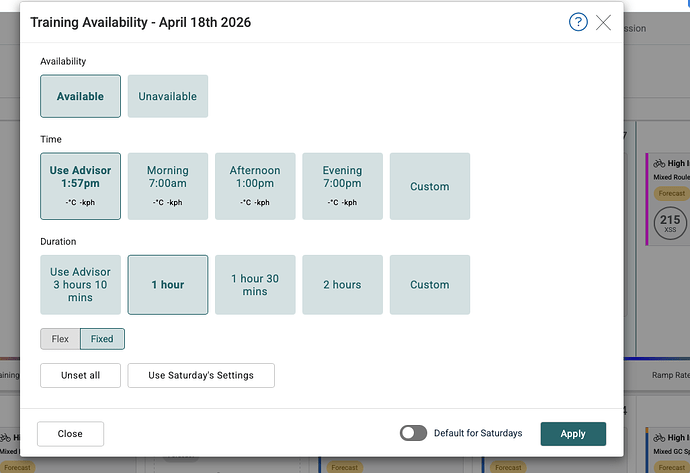Open the help question mark icon
Viewport: 690px width, 473px height.
578,22
